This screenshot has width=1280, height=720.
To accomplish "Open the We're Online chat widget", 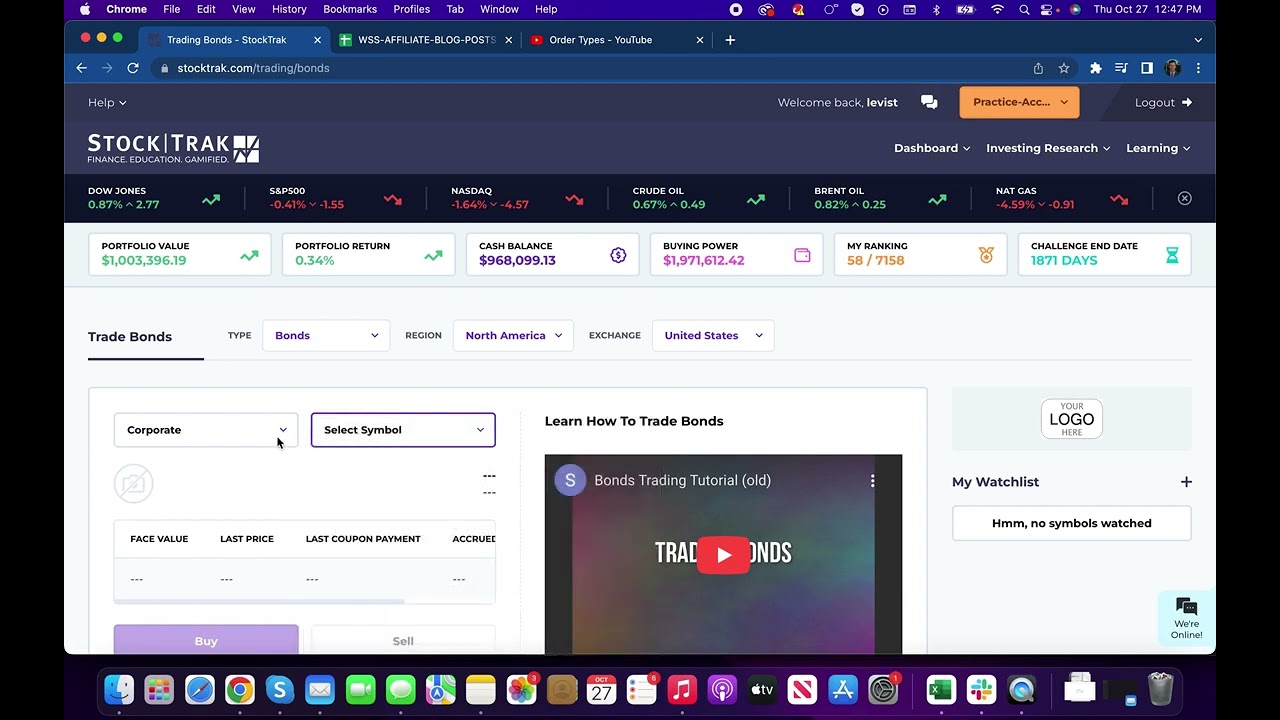I will (x=1187, y=618).
